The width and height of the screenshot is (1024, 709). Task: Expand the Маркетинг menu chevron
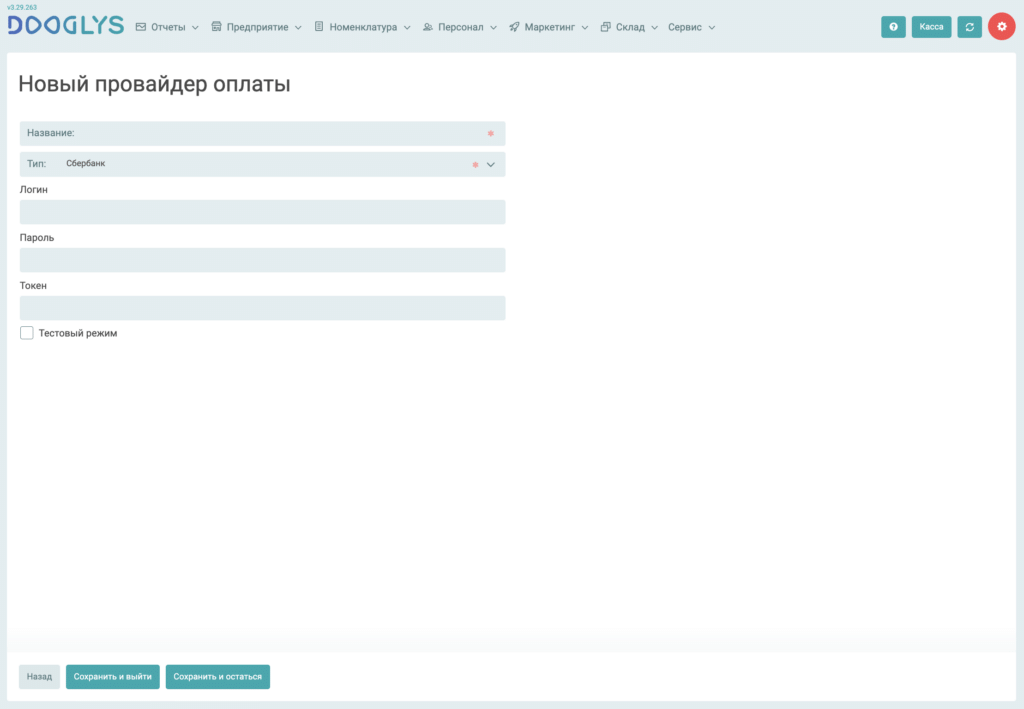585,27
